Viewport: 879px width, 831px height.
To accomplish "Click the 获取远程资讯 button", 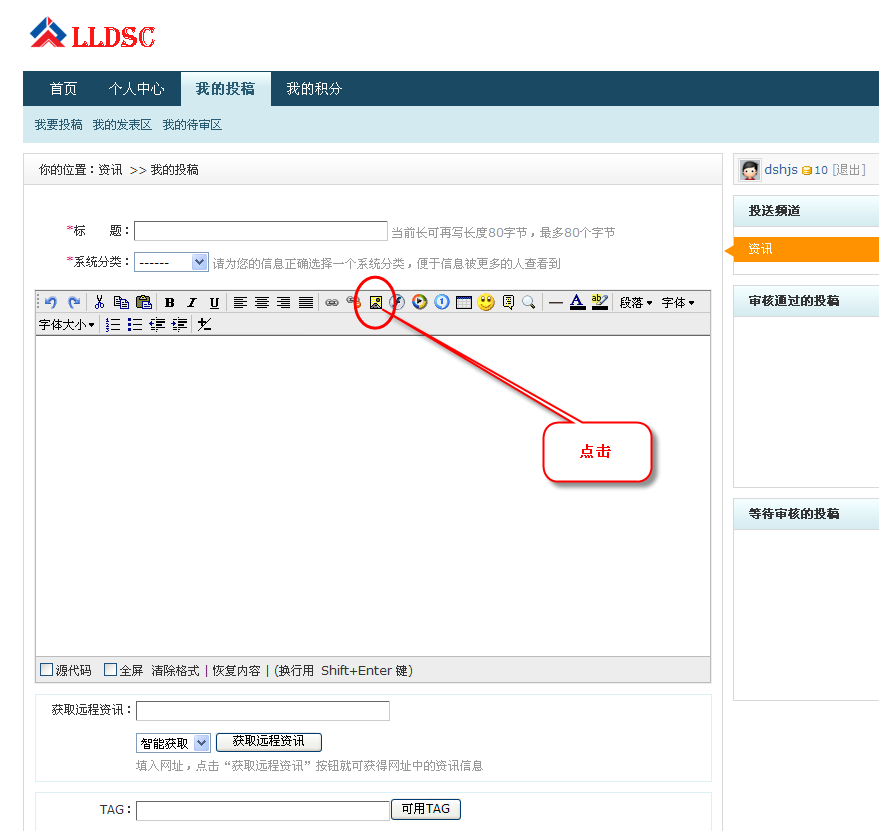I will pos(269,742).
